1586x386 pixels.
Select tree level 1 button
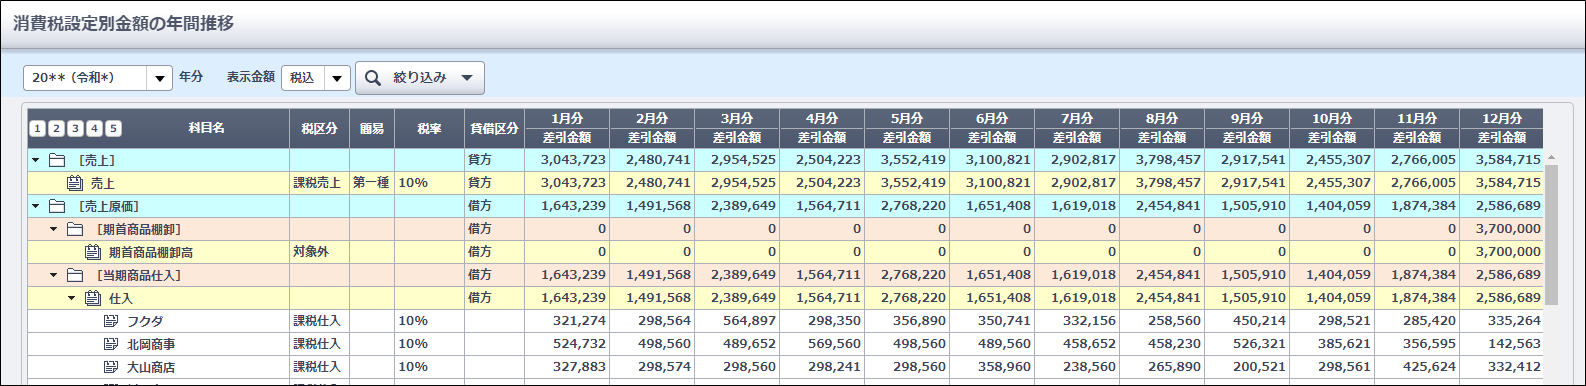coord(37,128)
